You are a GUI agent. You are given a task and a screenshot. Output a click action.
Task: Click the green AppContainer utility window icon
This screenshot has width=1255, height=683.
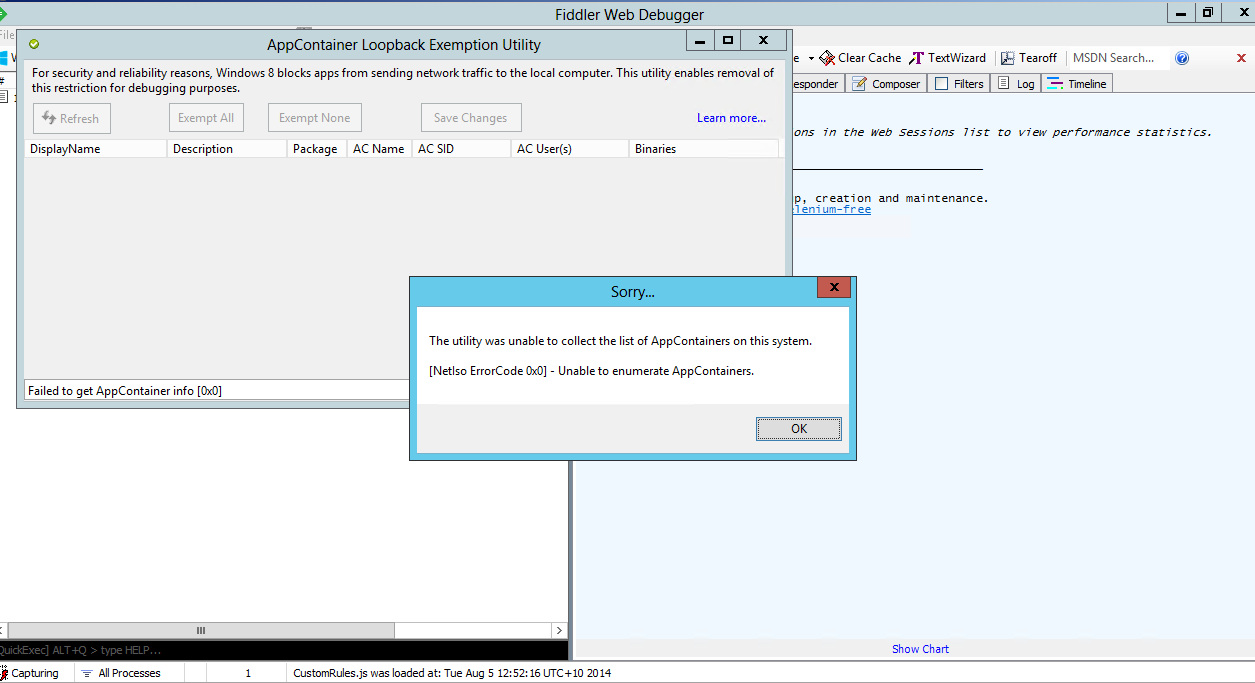[x=34, y=44]
